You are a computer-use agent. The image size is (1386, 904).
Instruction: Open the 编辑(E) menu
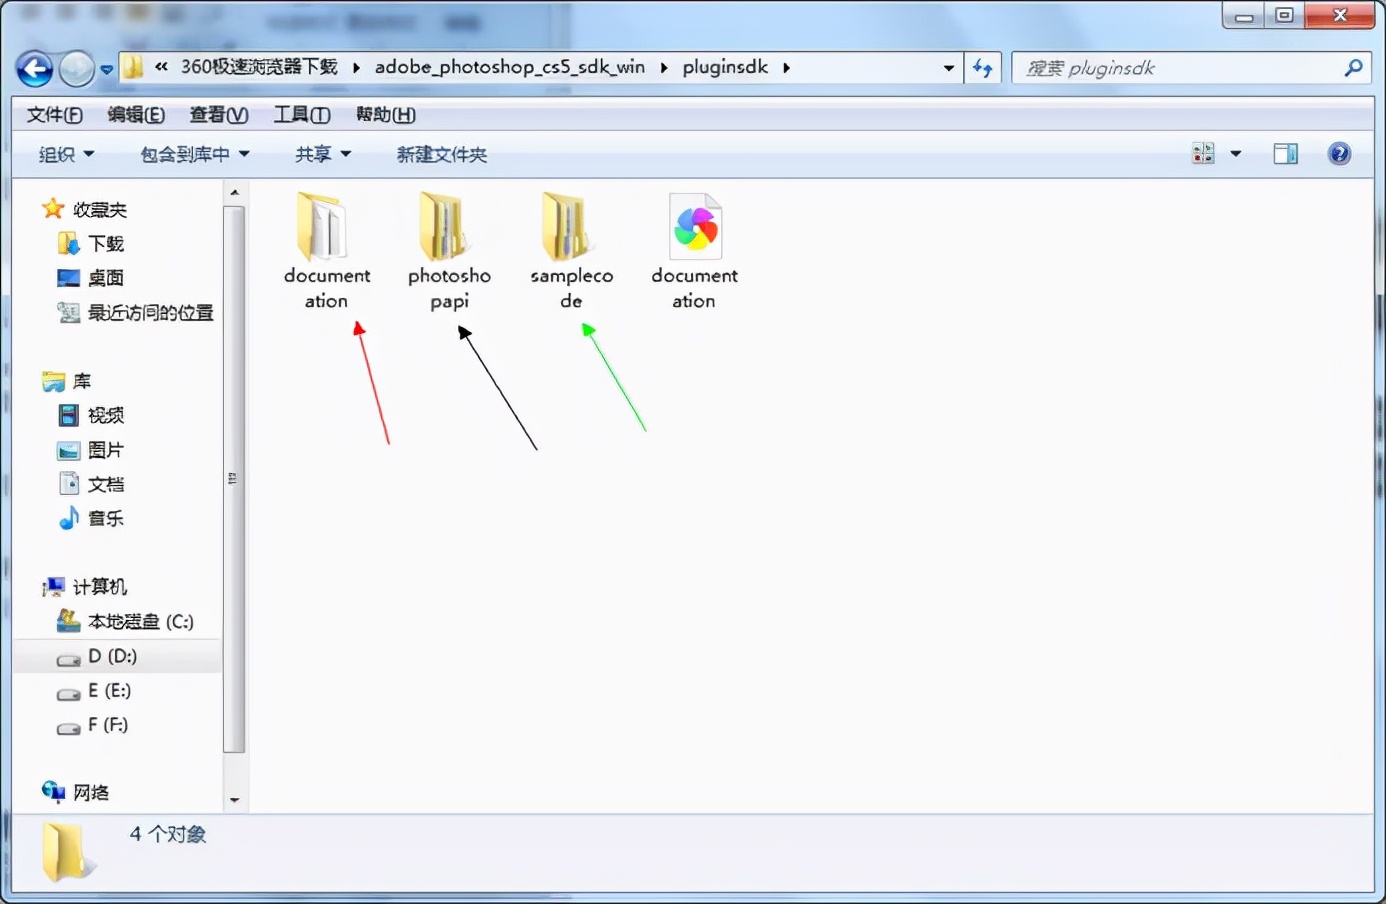(136, 115)
